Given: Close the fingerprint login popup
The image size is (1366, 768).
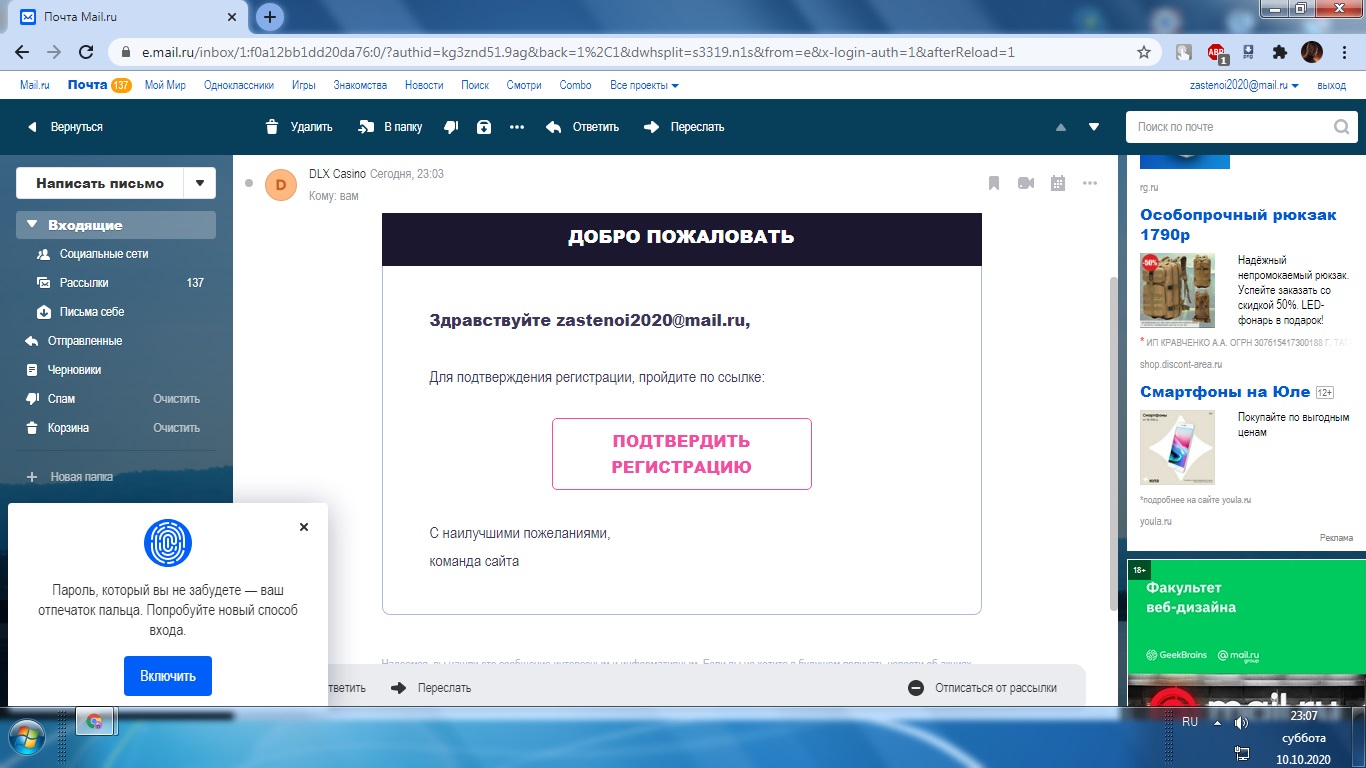Looking at the screenshot, I should point(304,527).
